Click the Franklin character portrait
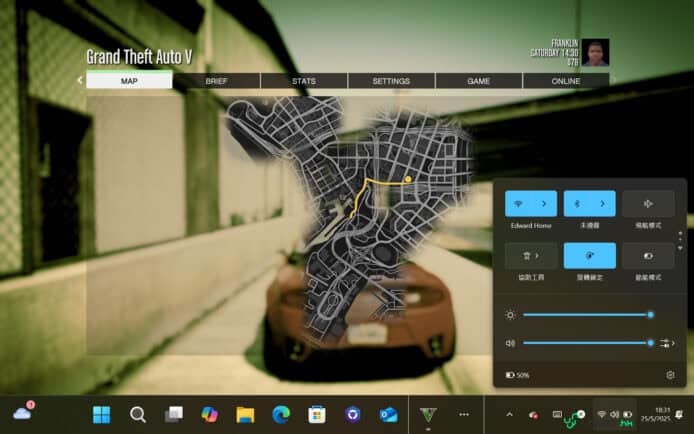This screenshot has height=434, width=694. pos(596,52)
